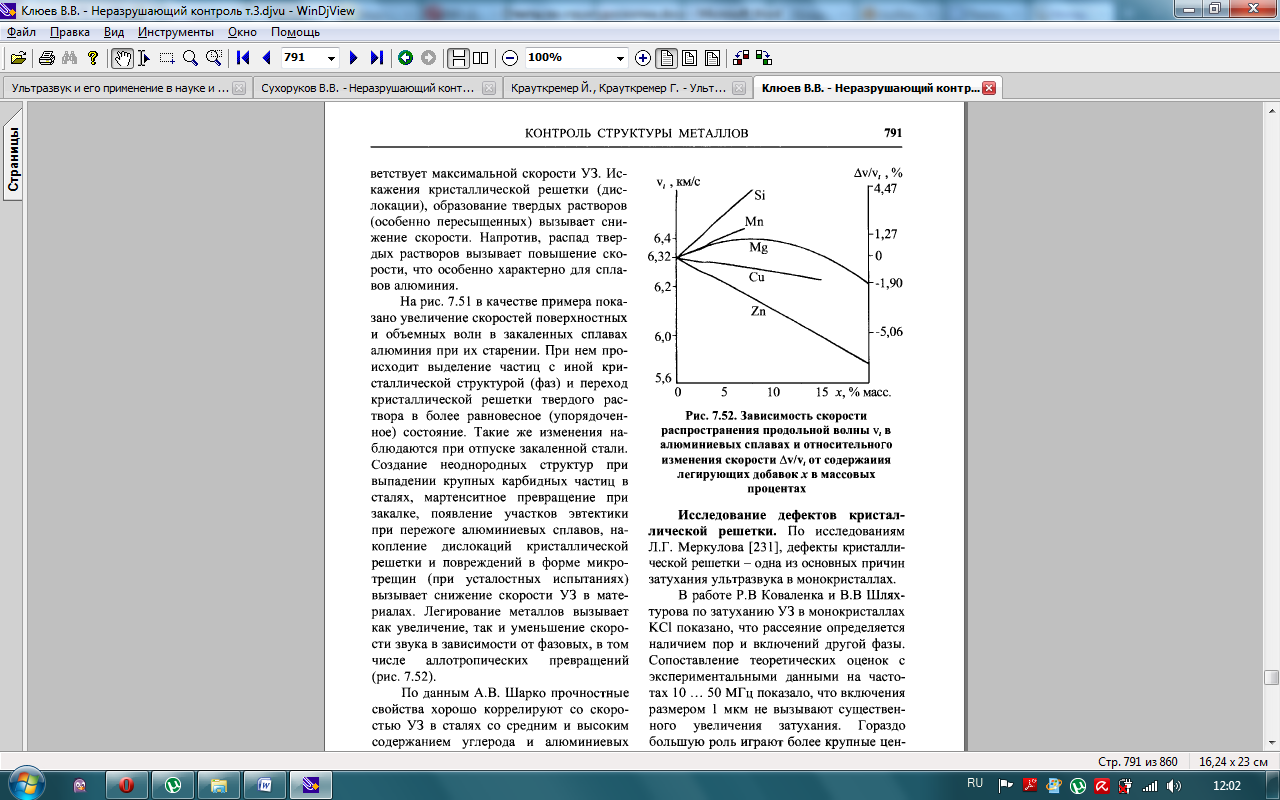The image size is (1280, 800).
Task: Click the rotate left toolbar icon
Action: coord(741,58)
